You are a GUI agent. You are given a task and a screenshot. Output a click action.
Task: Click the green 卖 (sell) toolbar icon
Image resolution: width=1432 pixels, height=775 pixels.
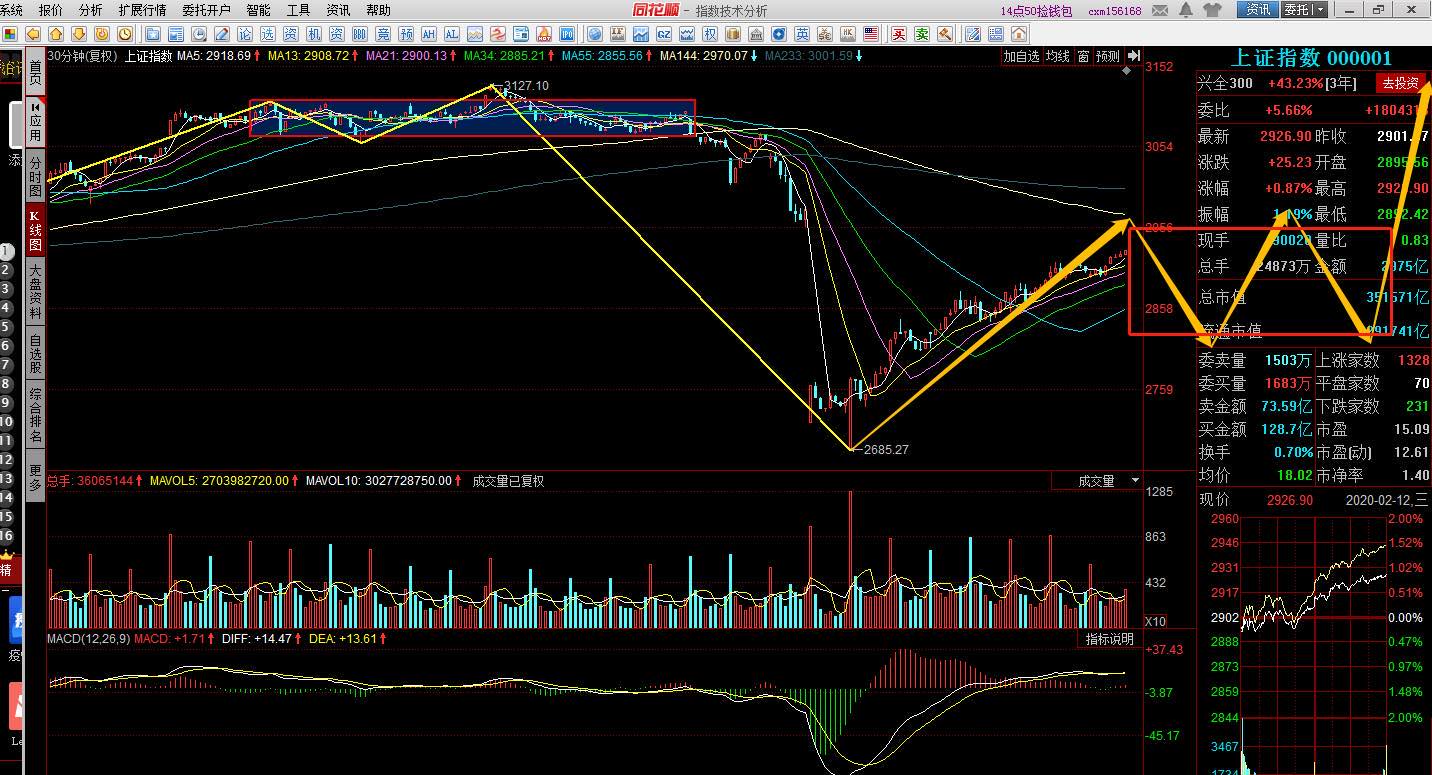(922, 35)
